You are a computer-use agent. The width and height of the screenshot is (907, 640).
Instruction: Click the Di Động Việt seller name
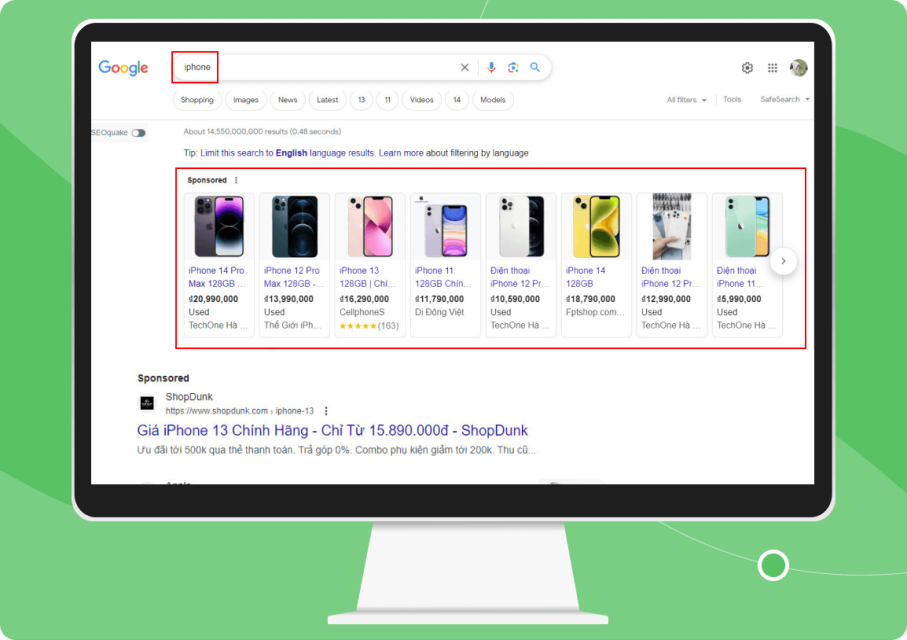[x=440, y=312]
